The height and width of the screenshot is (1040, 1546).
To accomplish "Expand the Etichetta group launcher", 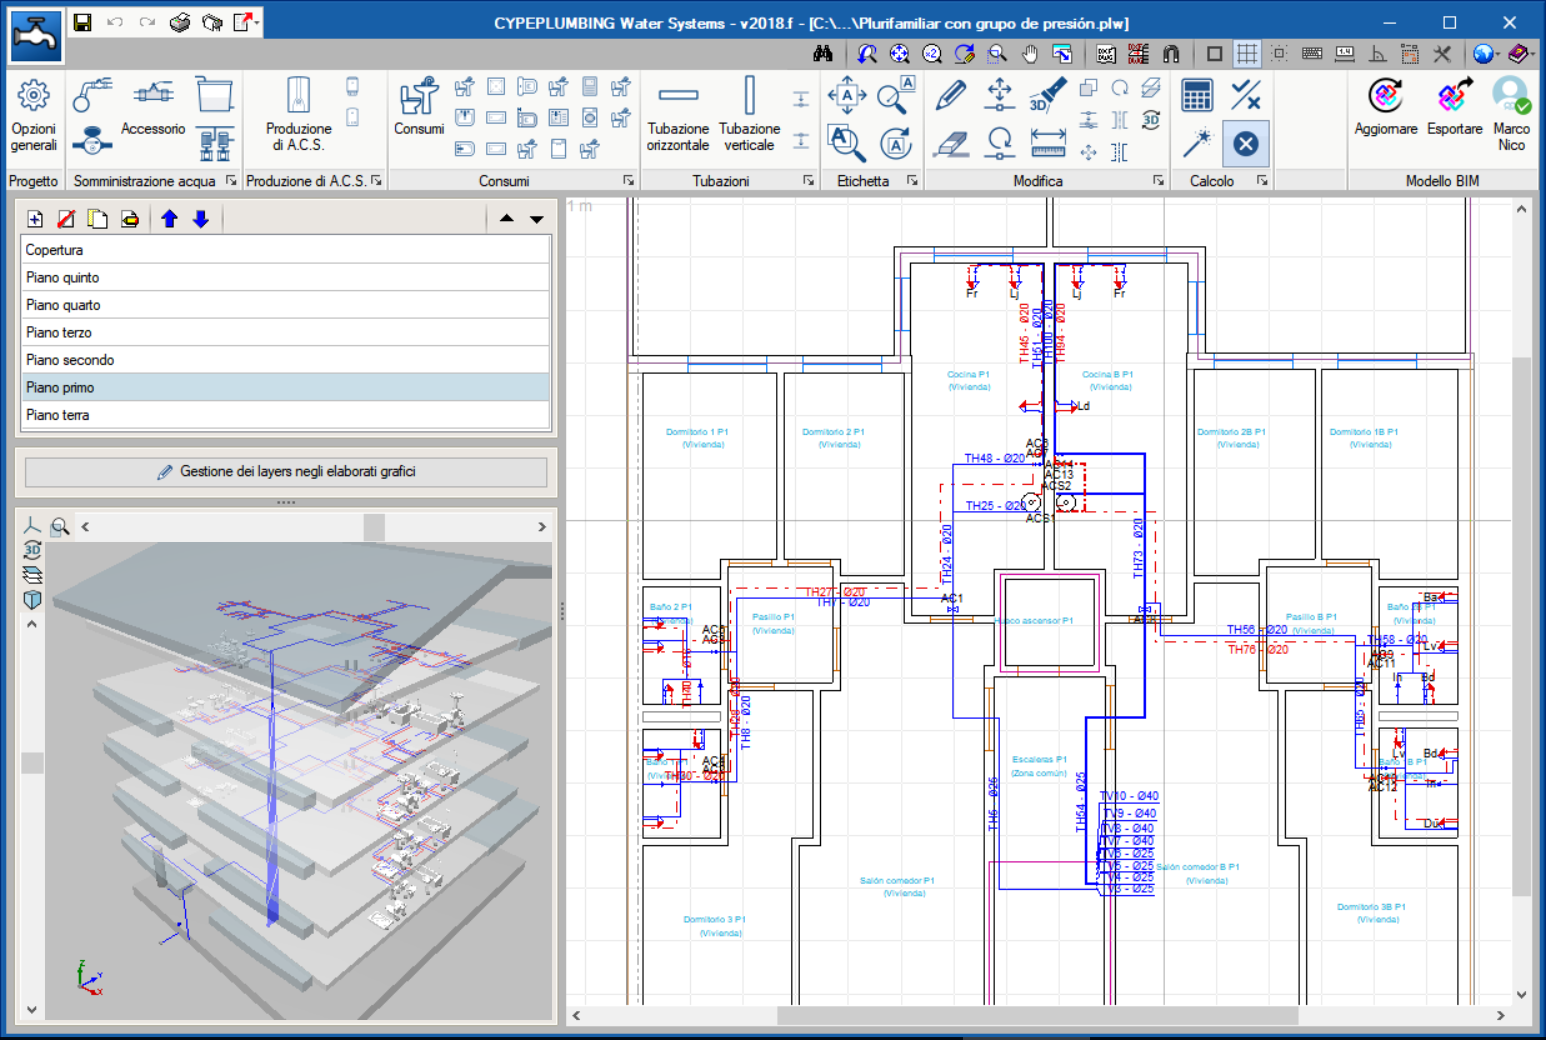I will tap(912, 181).
